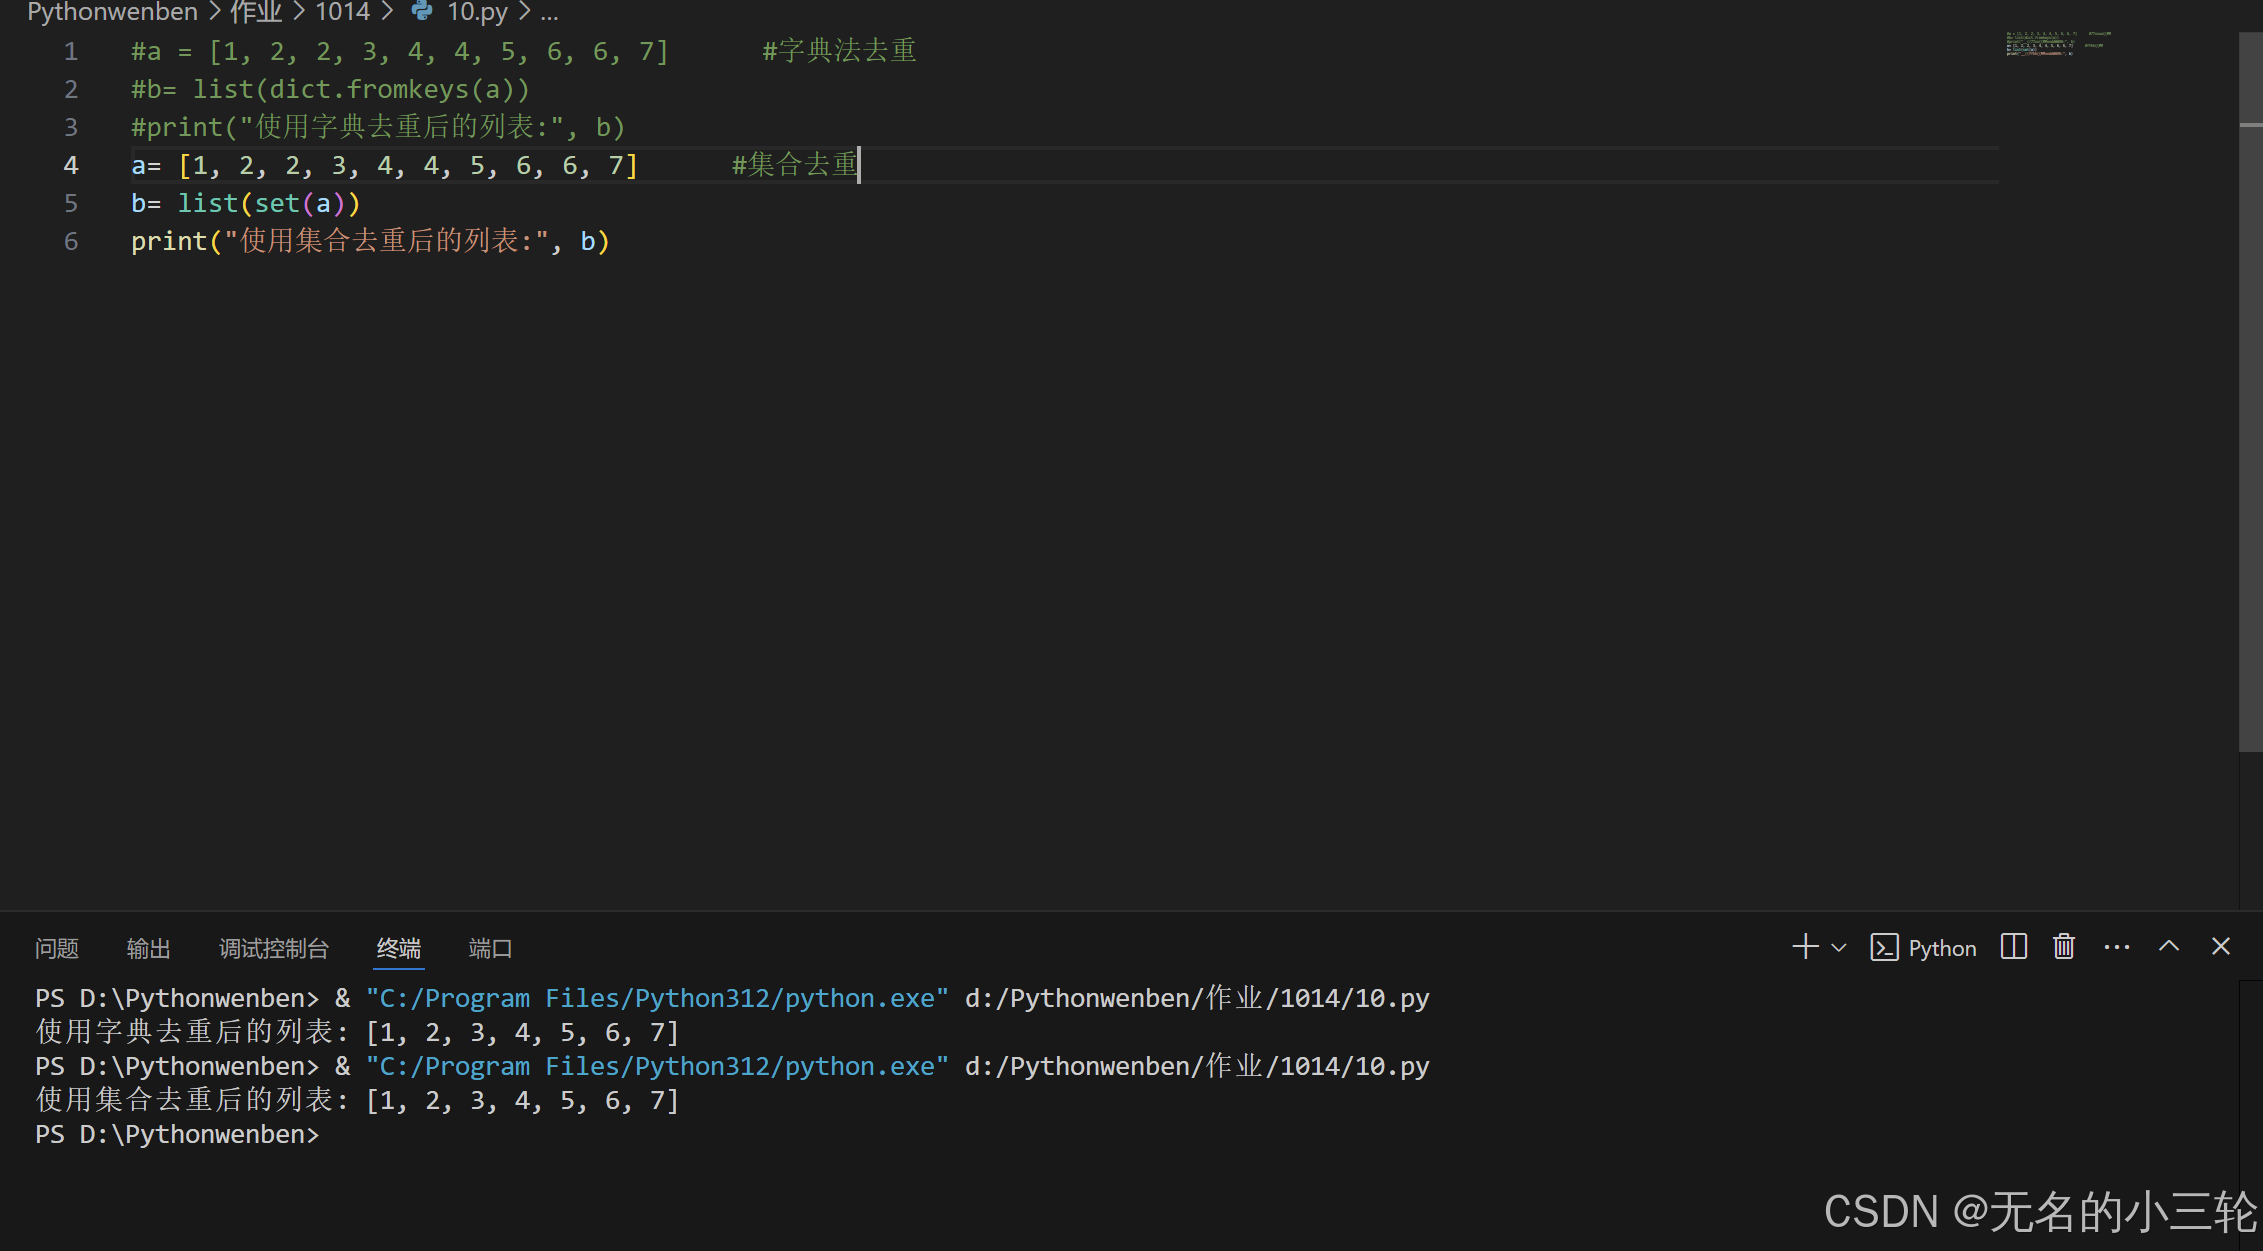
Task: Open the terminal panel more actions ellipsis
Action: pos(2117,947)
